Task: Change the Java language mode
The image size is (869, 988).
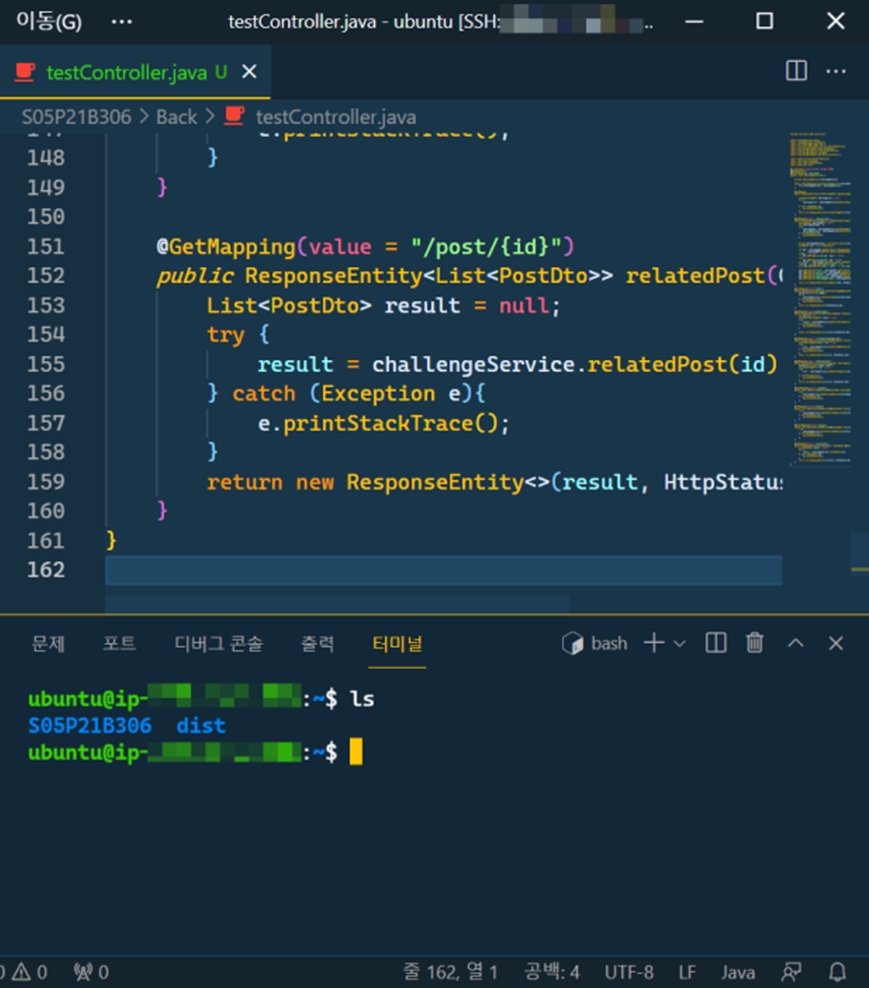Action: click(x=738, y=971)
